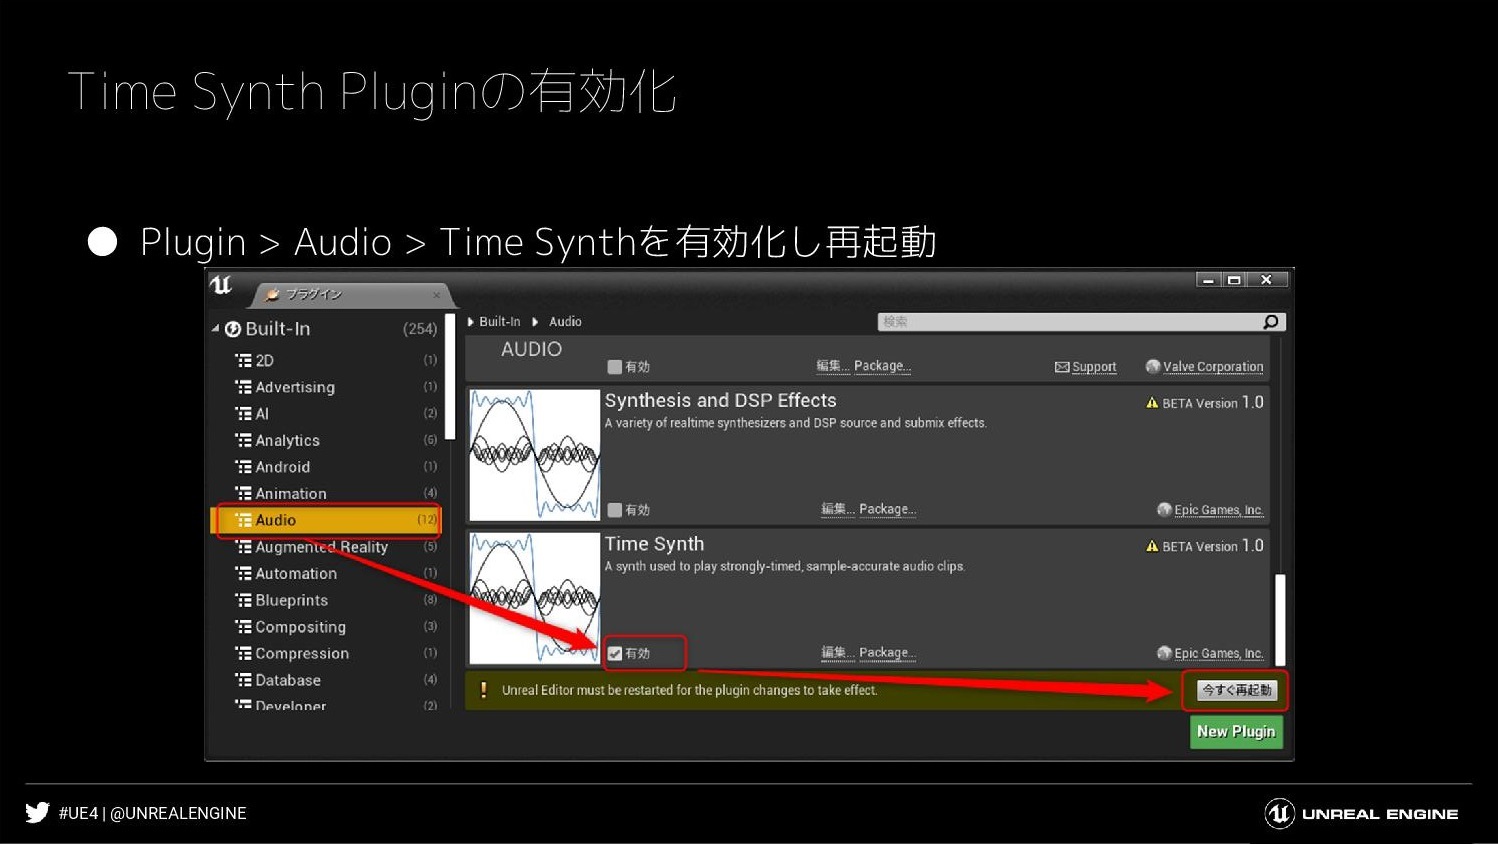Click the Time Synth beta warning icon
1498x844 pixels.
(x=1152, y=546)
